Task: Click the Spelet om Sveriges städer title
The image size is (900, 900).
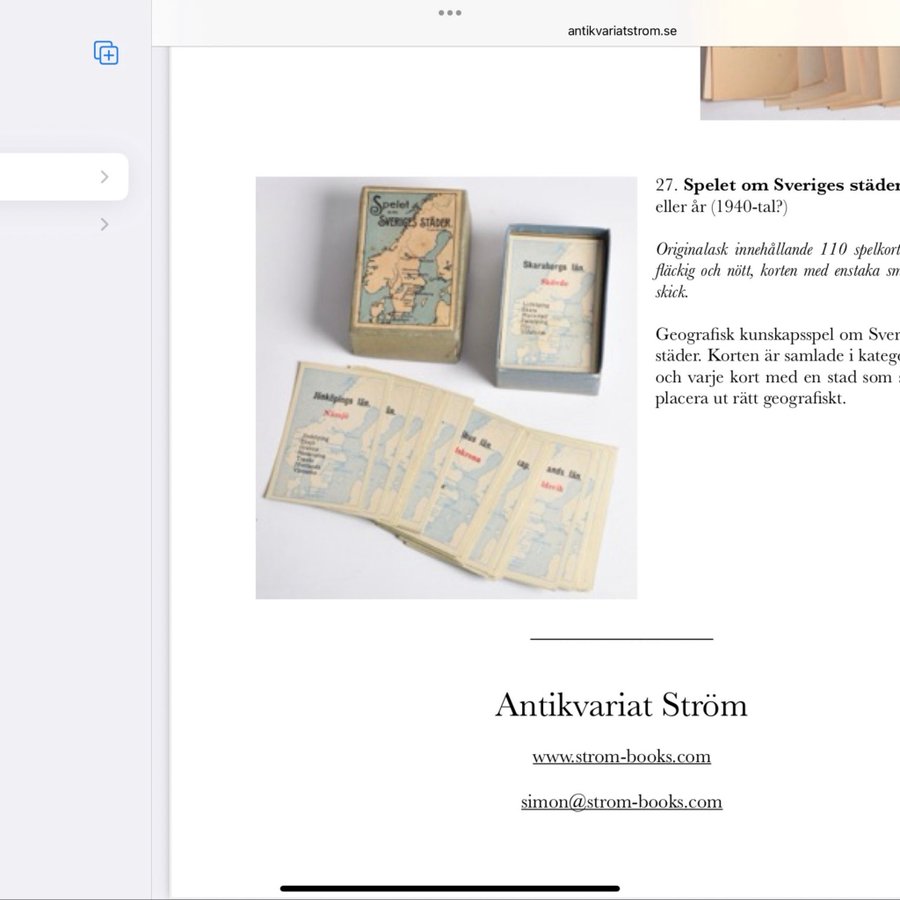Action: point(791,185)
